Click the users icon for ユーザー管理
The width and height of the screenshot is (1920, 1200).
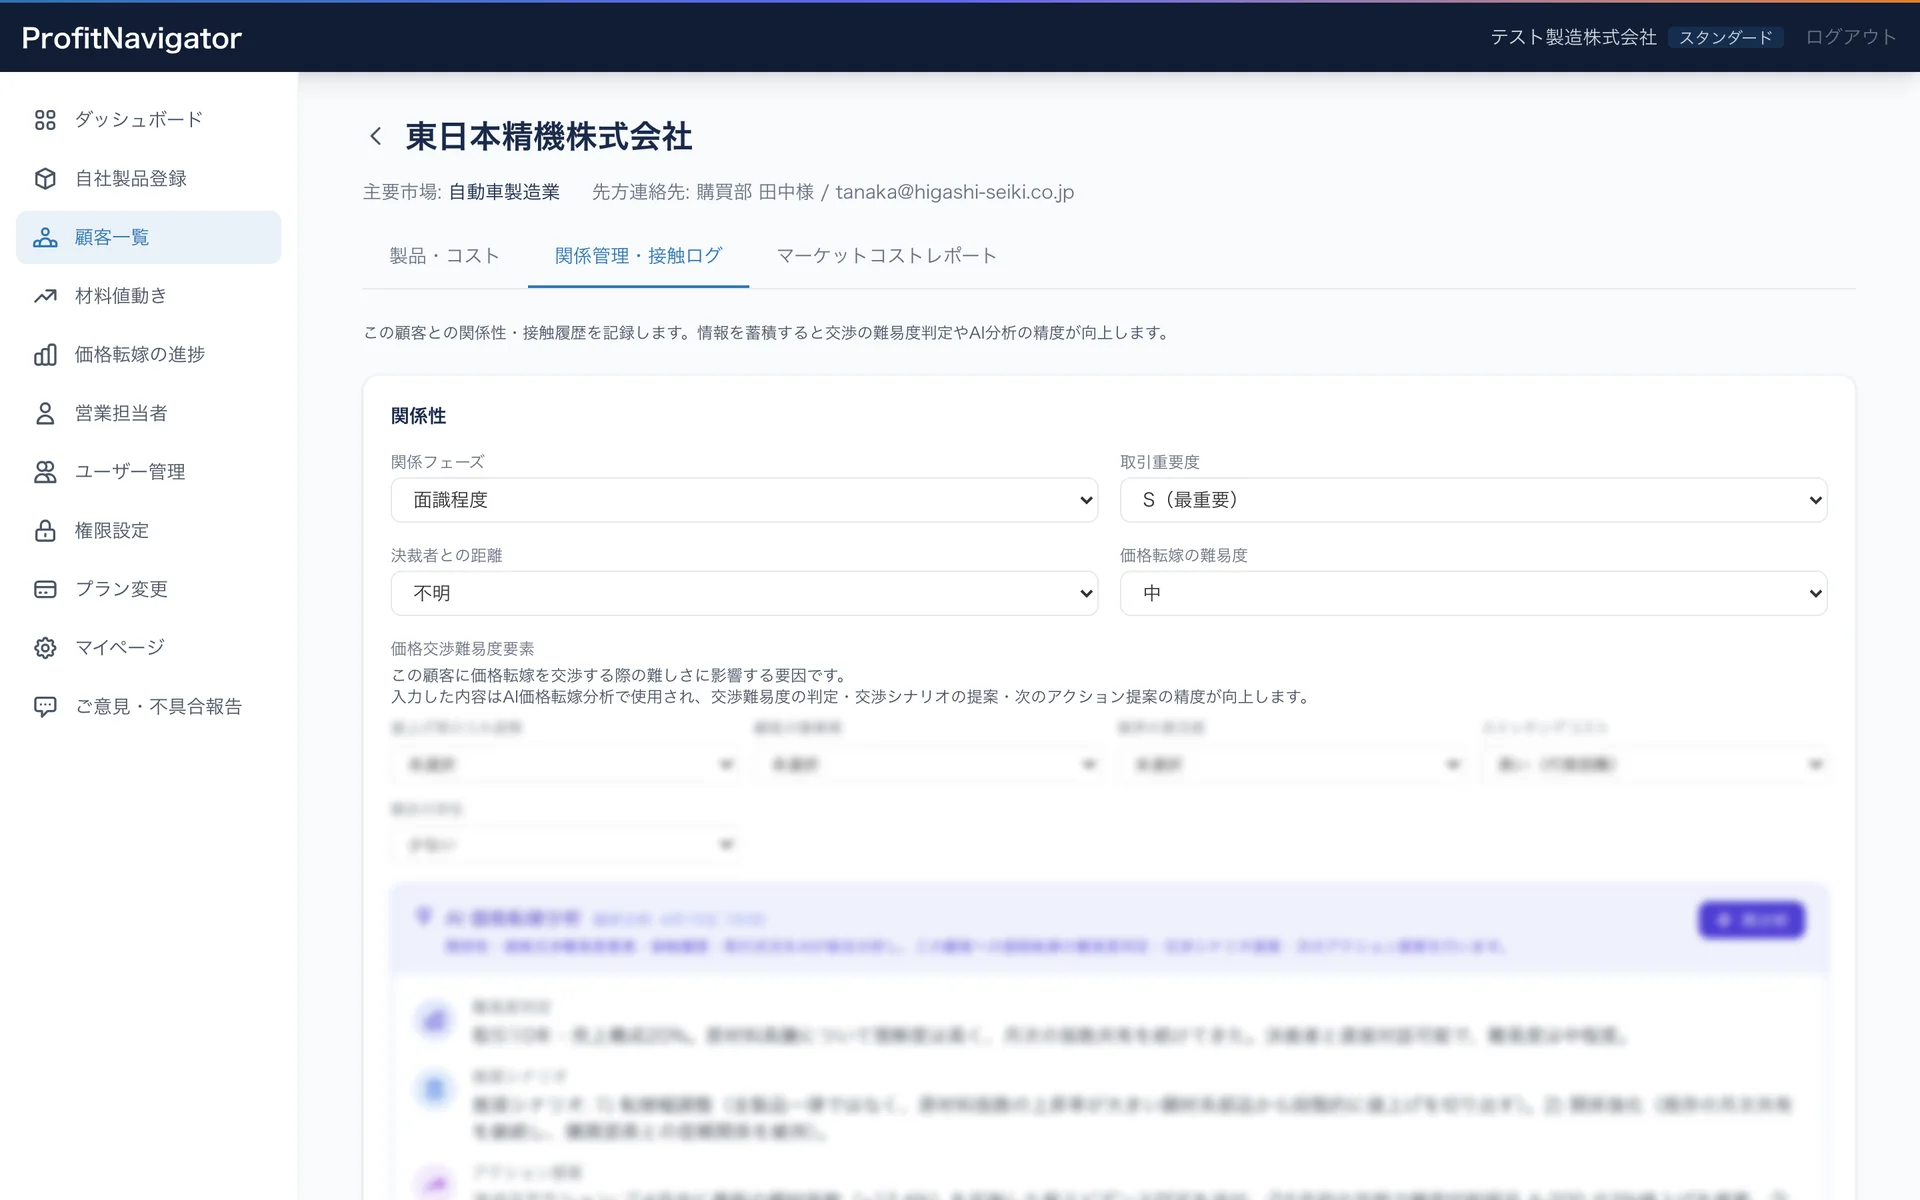[x=45, y=472]
